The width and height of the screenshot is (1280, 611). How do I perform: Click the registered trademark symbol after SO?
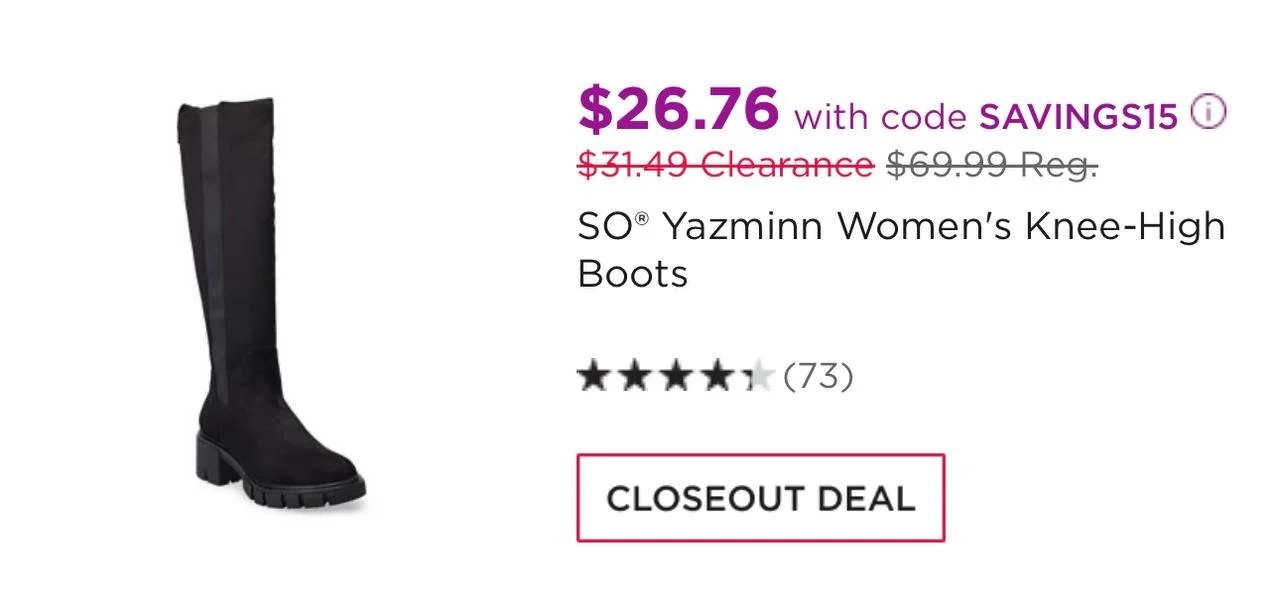point(643,220)
